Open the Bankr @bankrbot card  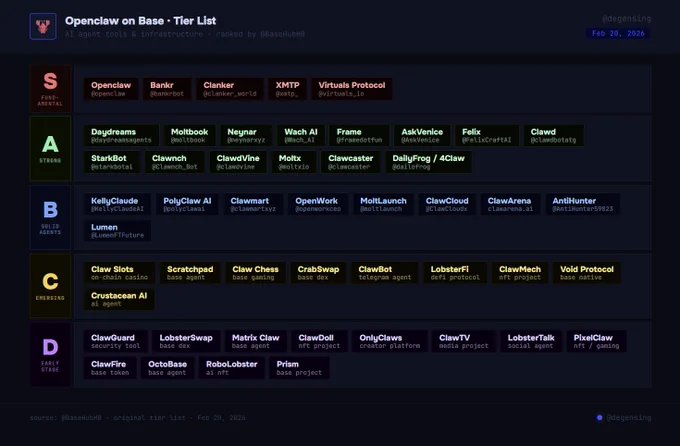pos(167,89)
